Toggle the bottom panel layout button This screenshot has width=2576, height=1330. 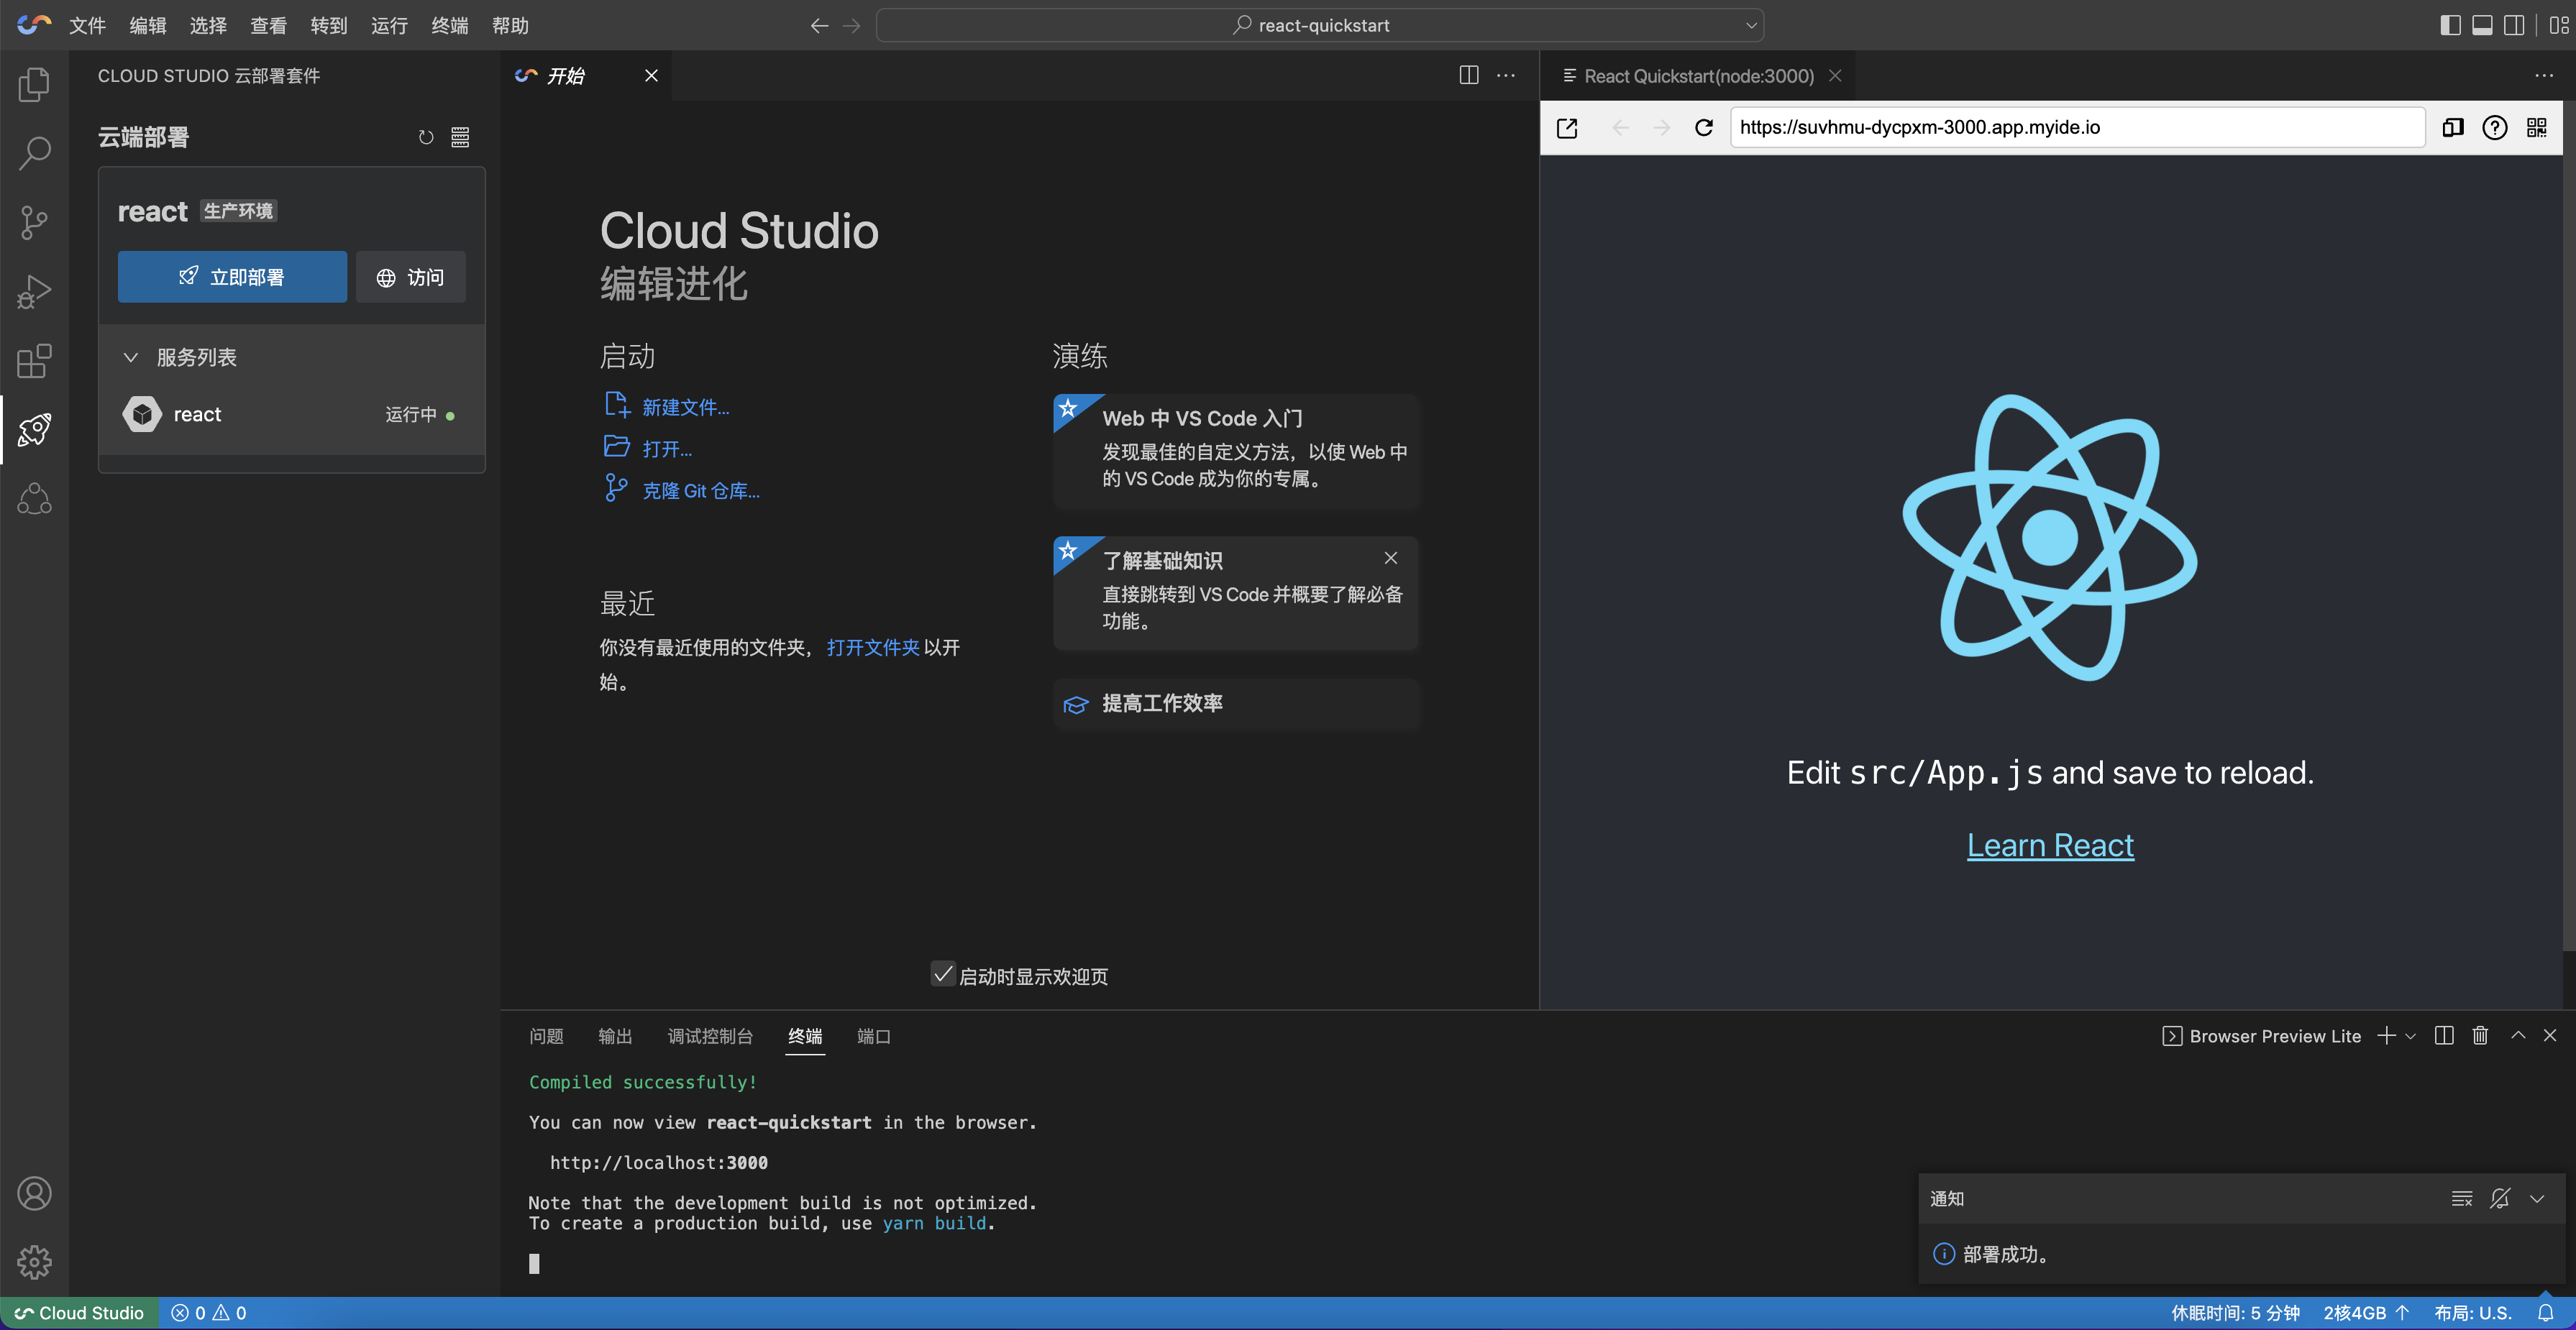point(2482,25)
